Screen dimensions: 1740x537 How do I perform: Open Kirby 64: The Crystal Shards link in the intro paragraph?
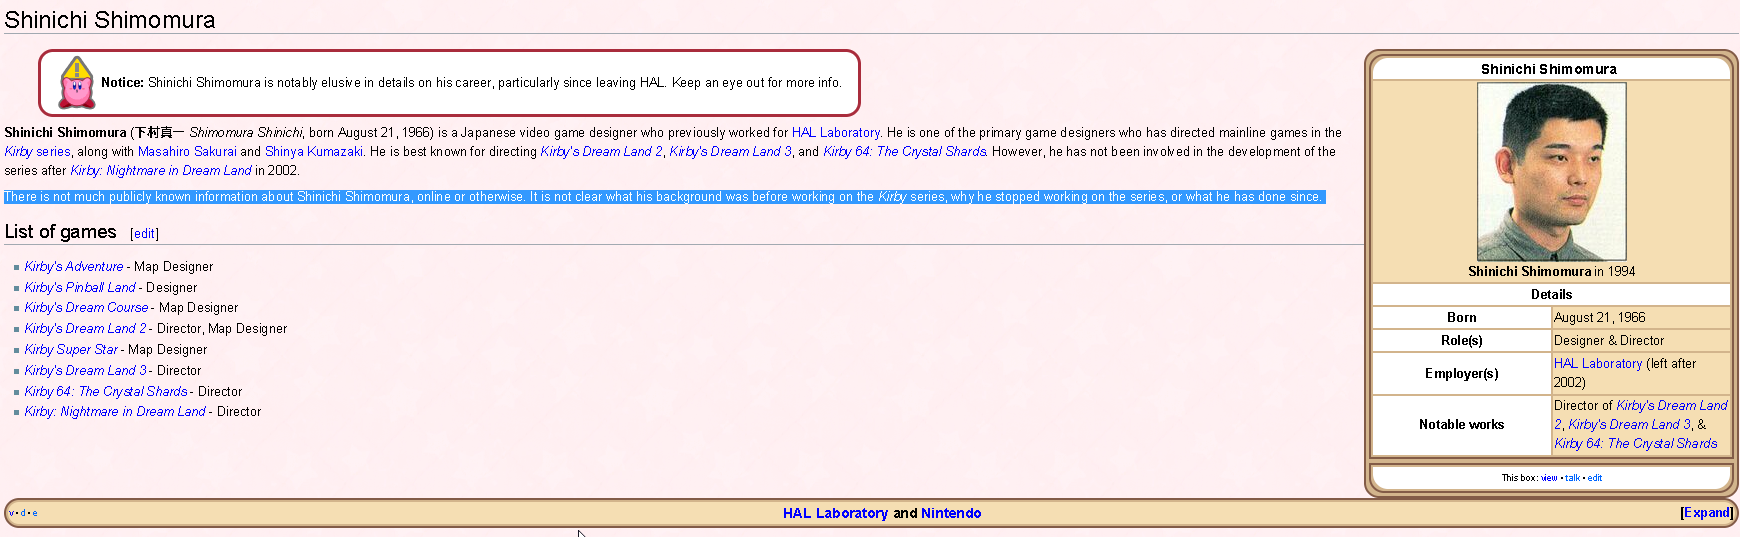point(905,151)
